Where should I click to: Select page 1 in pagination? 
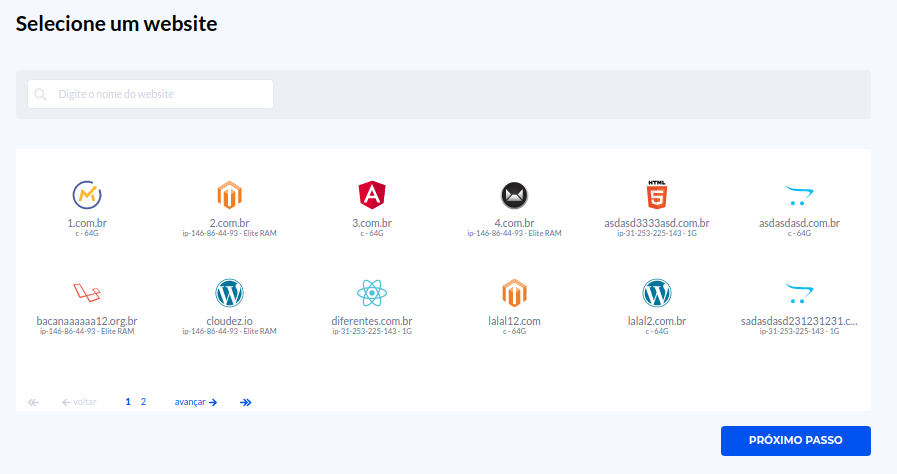pos(128,402)
